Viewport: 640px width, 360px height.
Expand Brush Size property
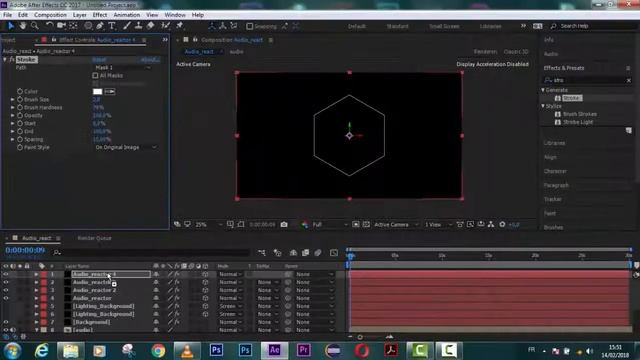coord(13,100)
